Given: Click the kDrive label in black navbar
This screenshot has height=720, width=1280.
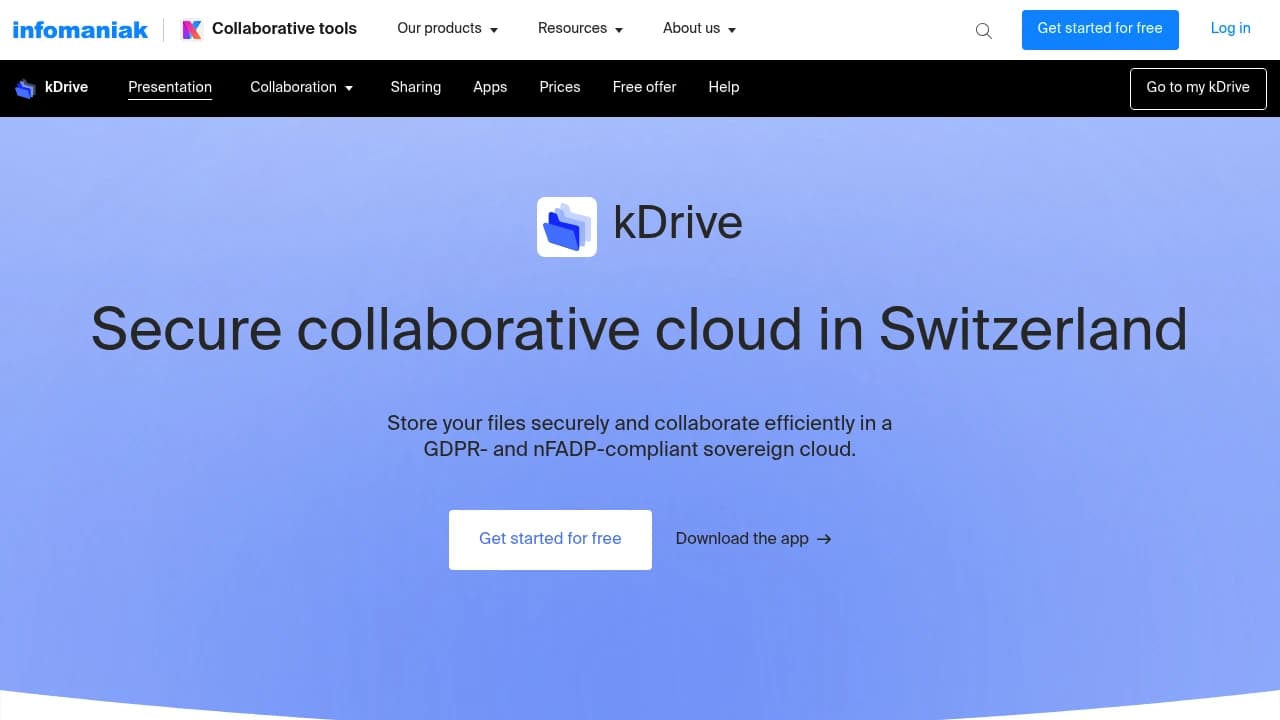Looking at the screenshot, I should pos(67,88).
